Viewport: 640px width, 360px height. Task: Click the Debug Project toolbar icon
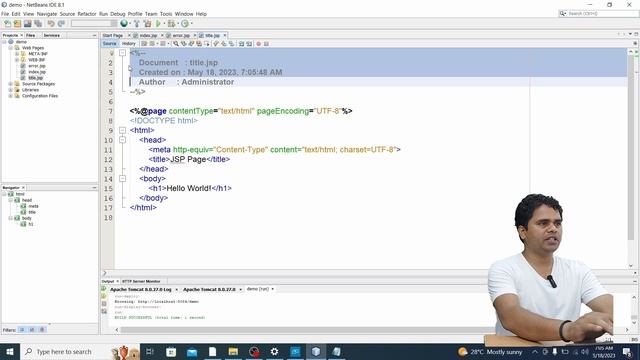[171, 24]
